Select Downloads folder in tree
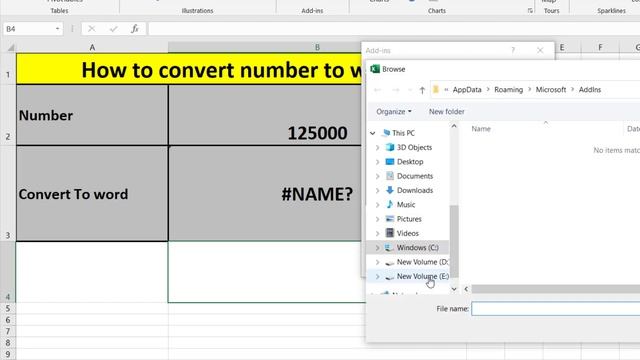The width and height of the screenshot is (640, 360). pos(415,190)
